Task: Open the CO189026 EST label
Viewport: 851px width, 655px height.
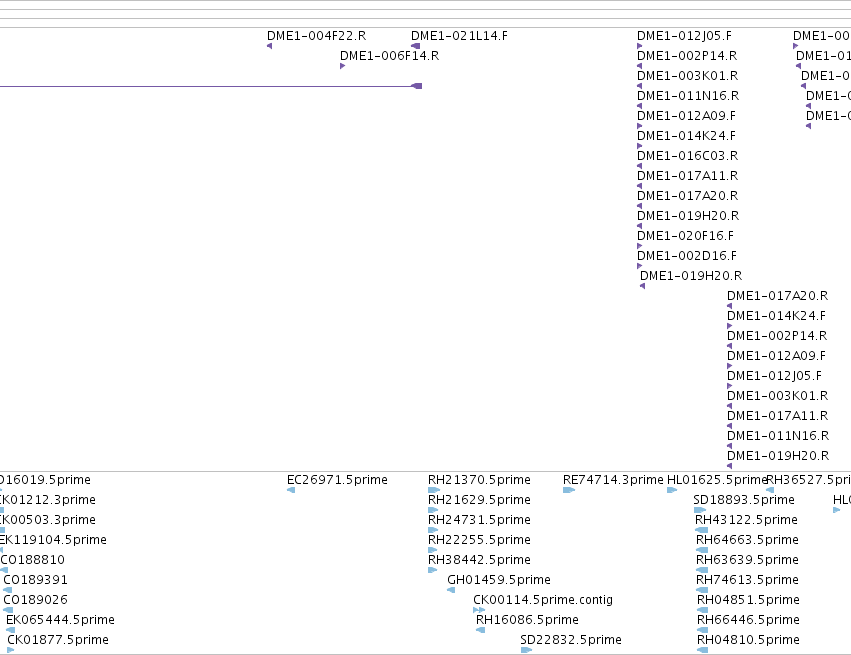Action: (x=36, y=600)
